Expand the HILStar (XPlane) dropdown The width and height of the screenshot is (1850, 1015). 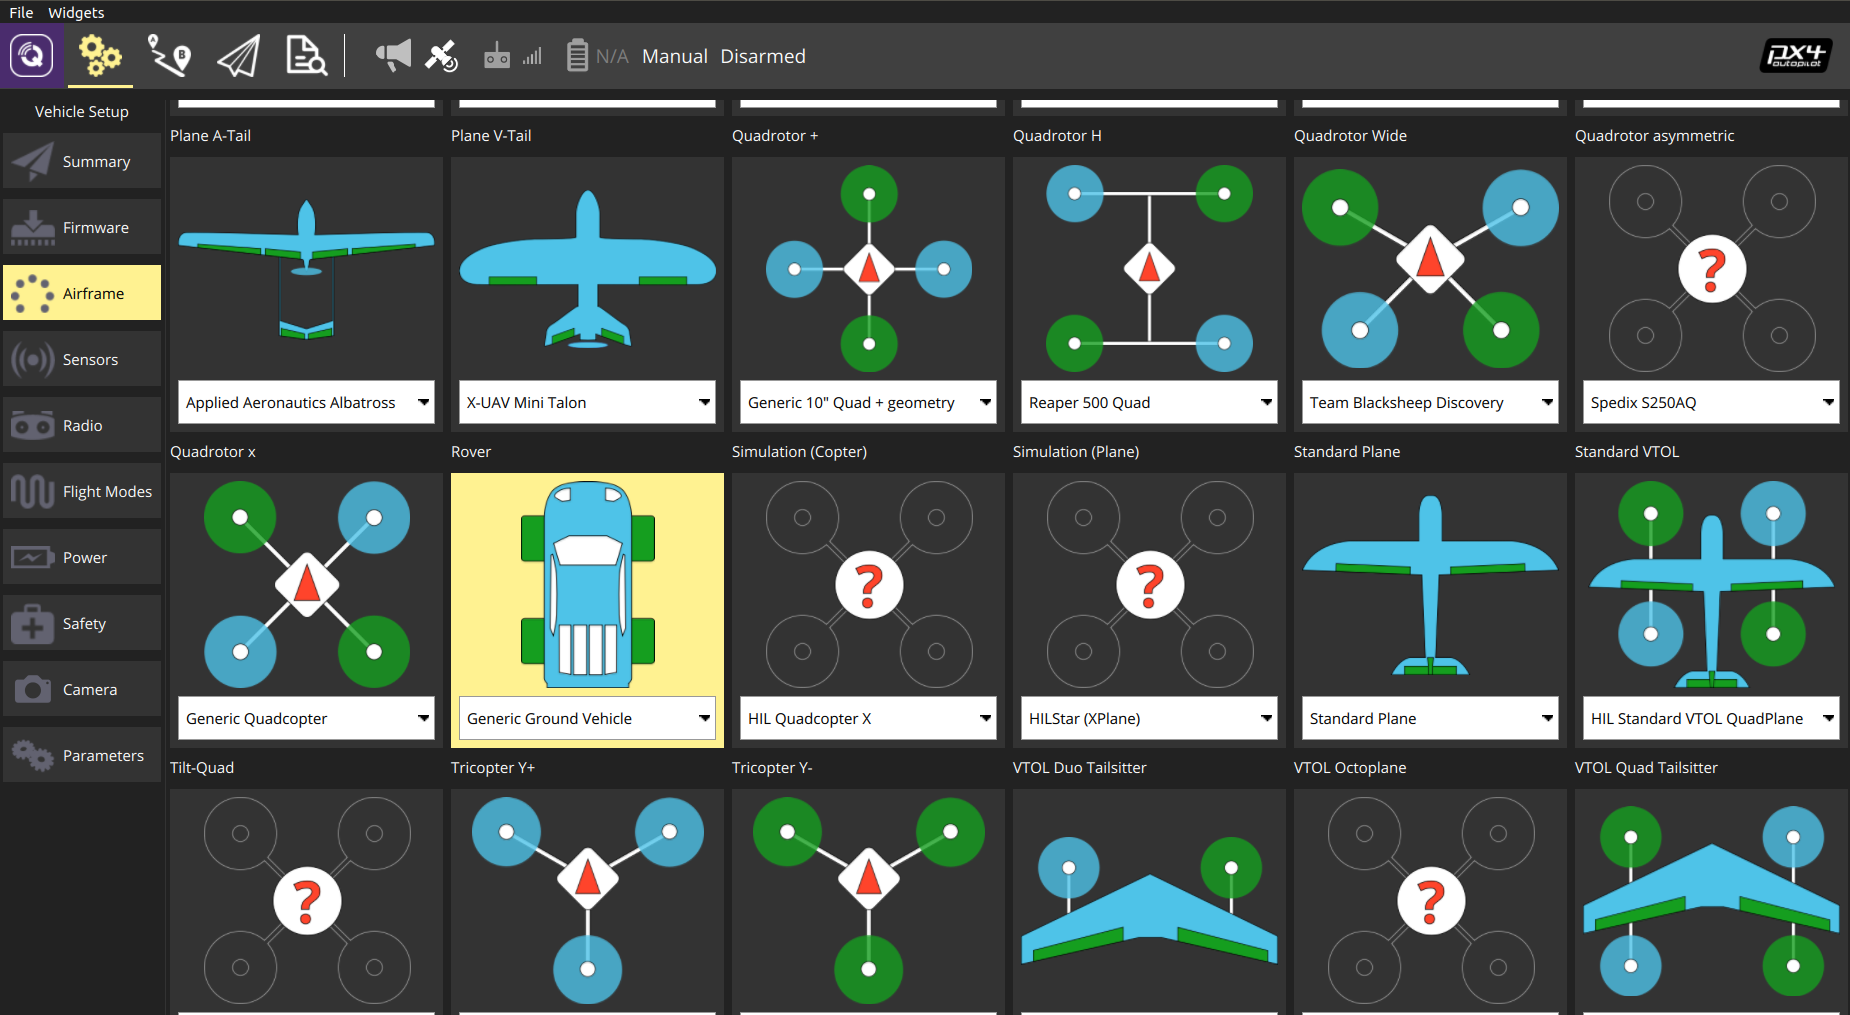tap(1149, 718)
